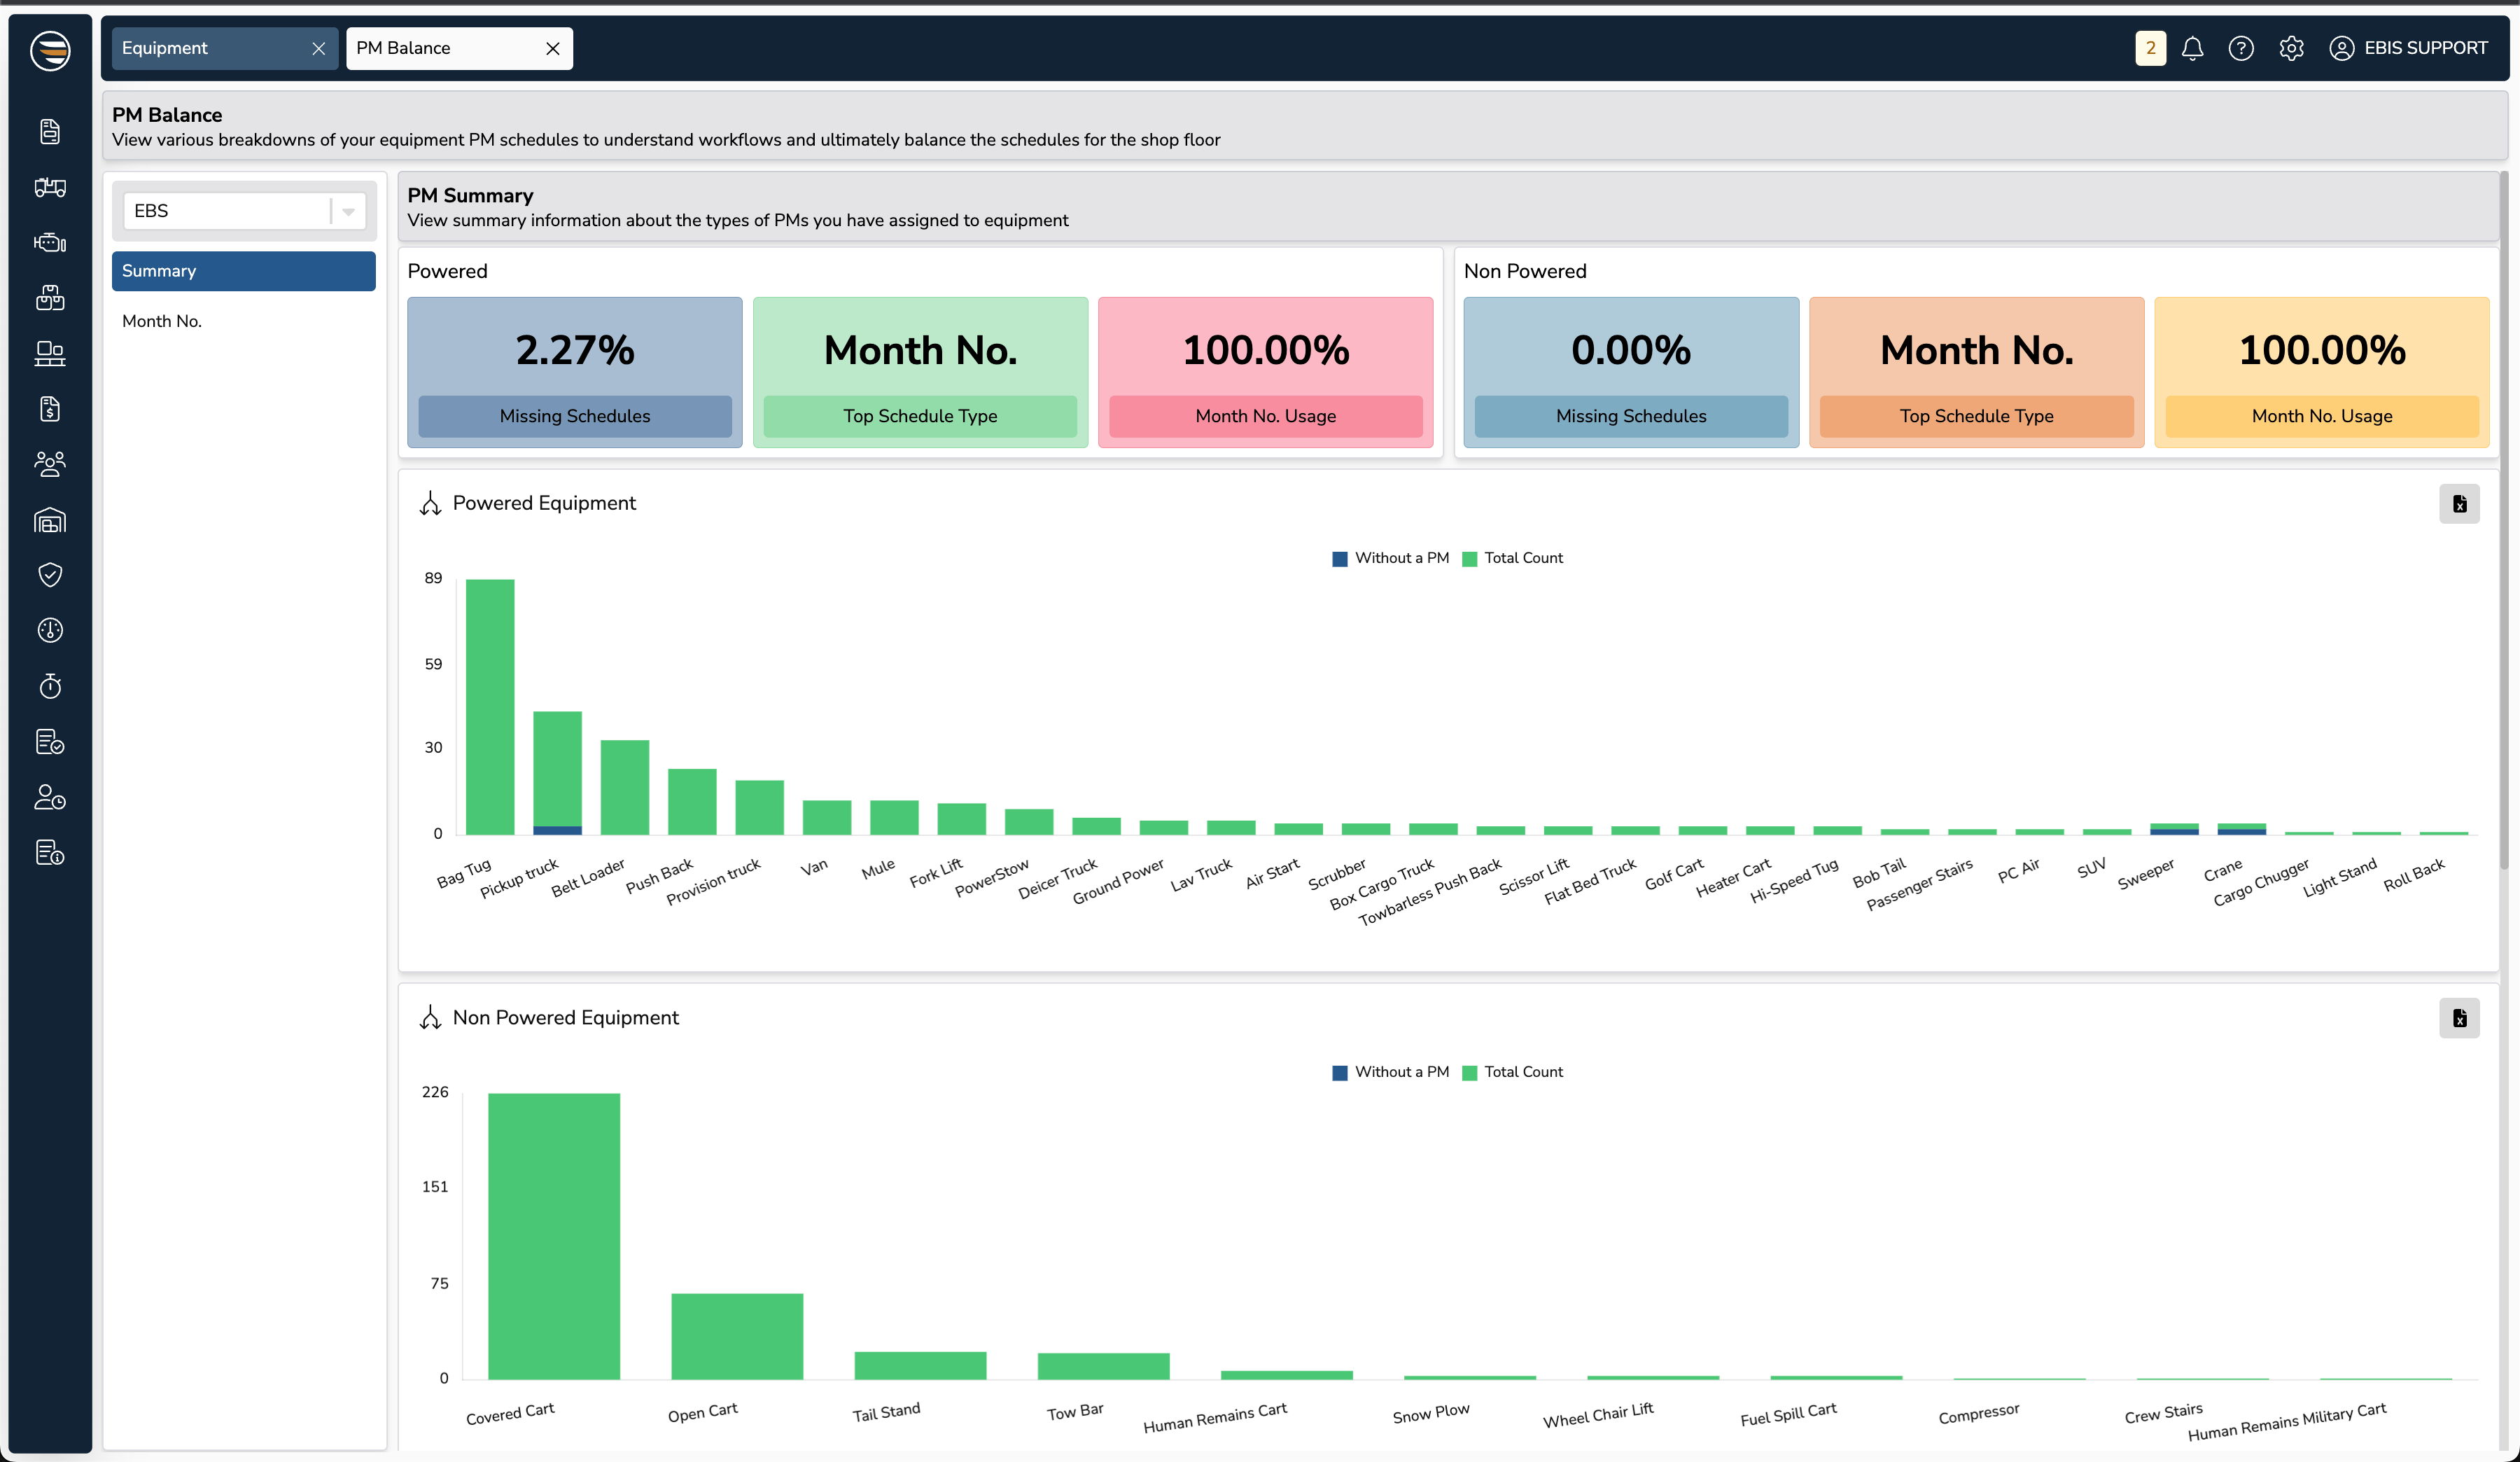Open the notifications bell icon
Image resolution: width=2520 pixels, height=1462 pixels.
point(2192,48)
